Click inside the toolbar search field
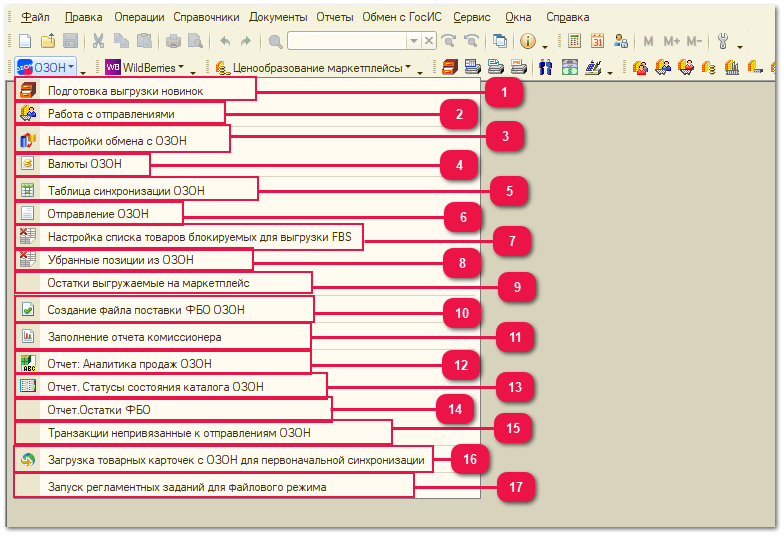The height and width of the screenshot is (536, 784). [348, 41]
